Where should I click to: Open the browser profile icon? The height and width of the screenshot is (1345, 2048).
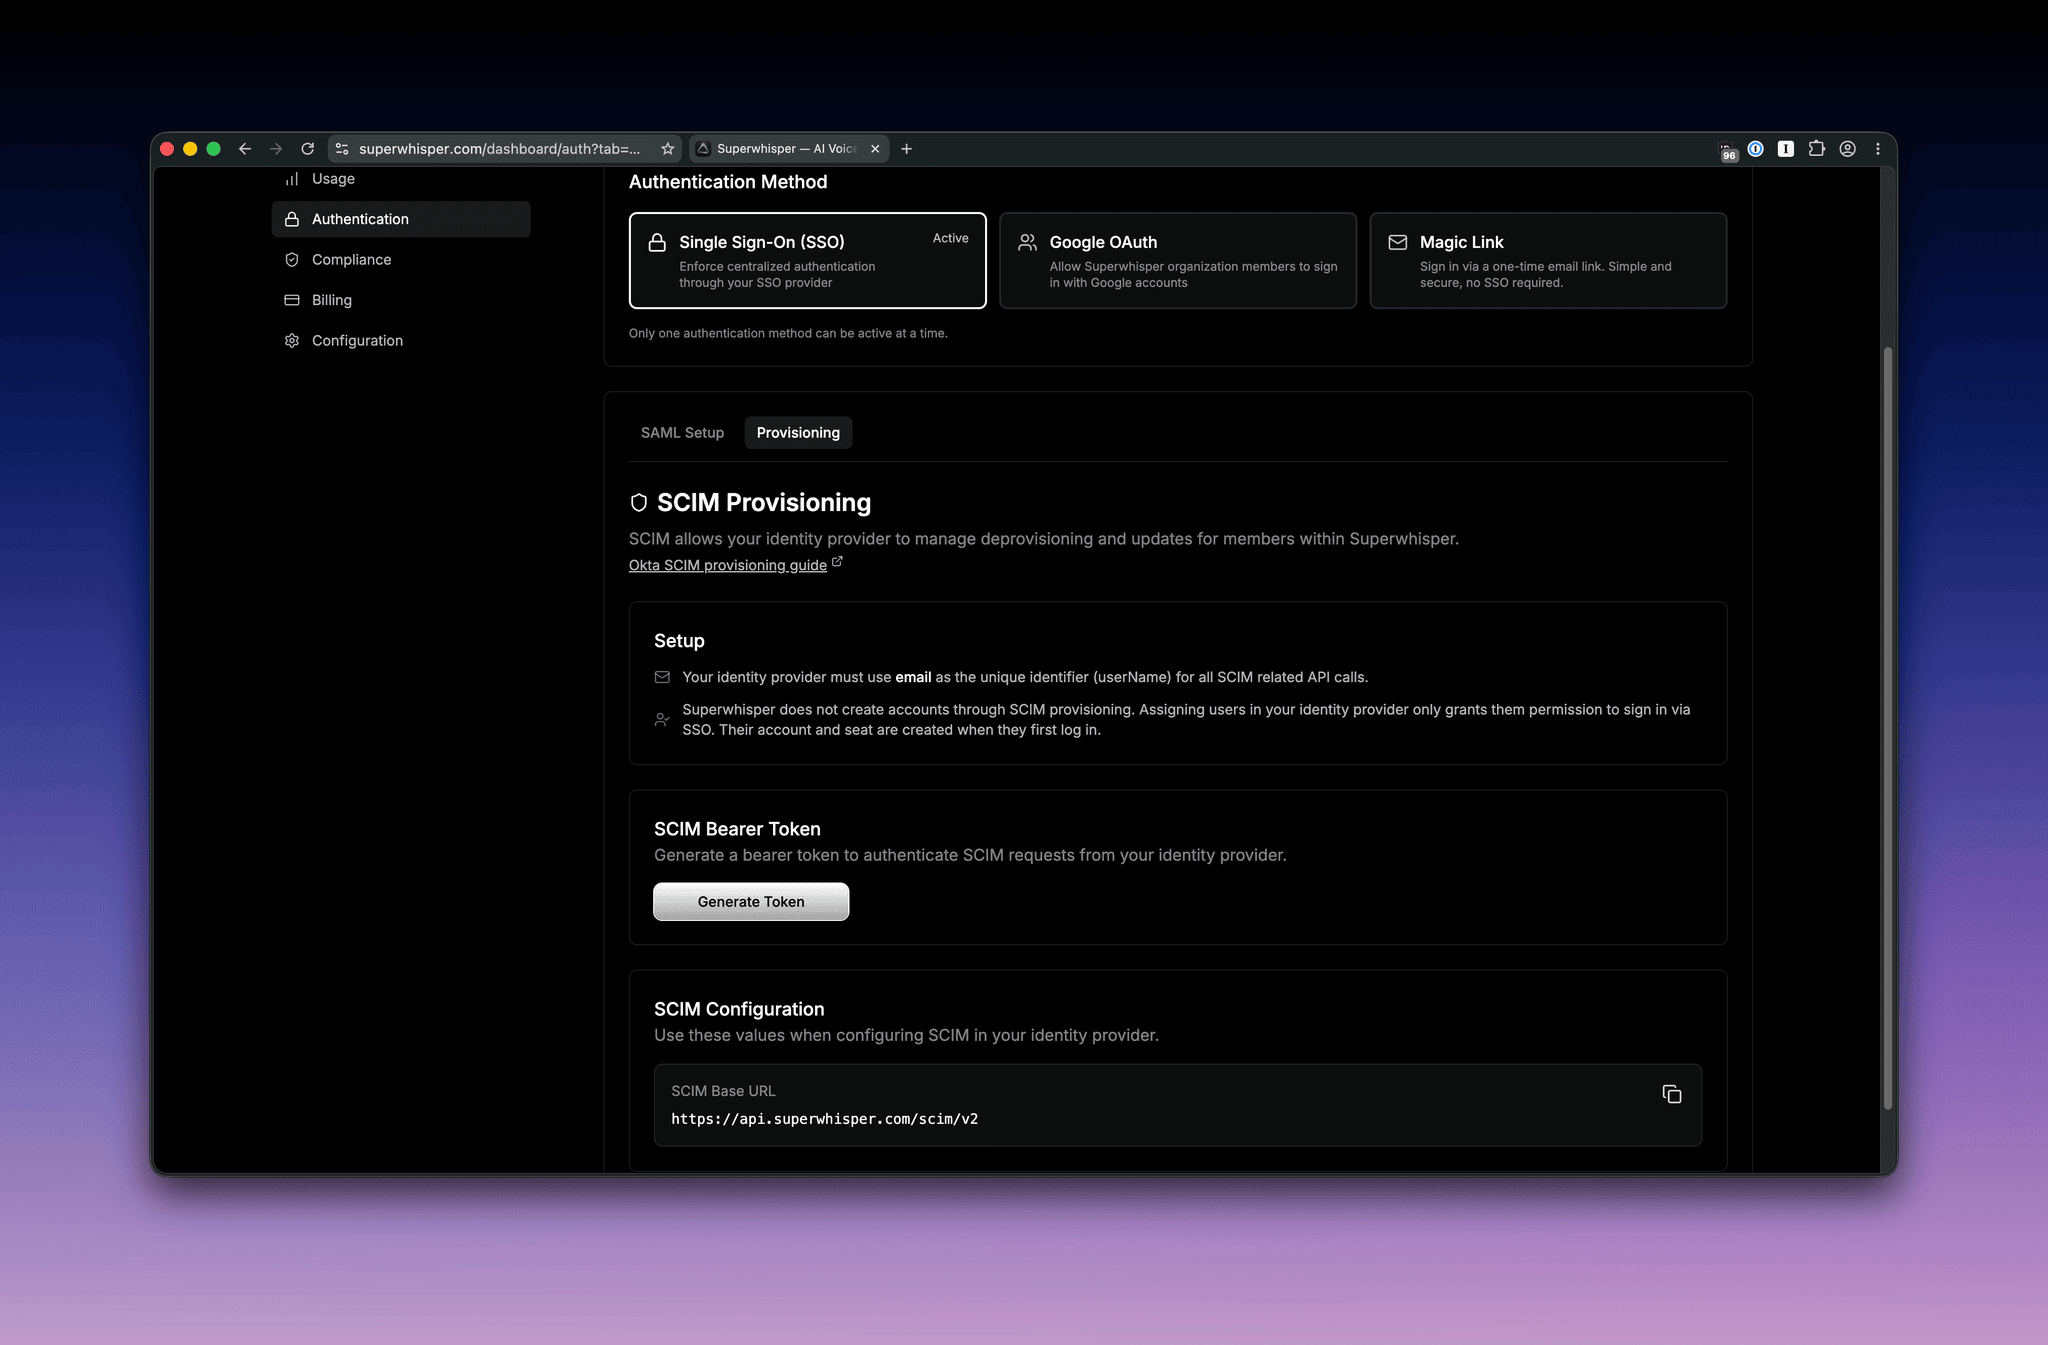click(1847, 149)
